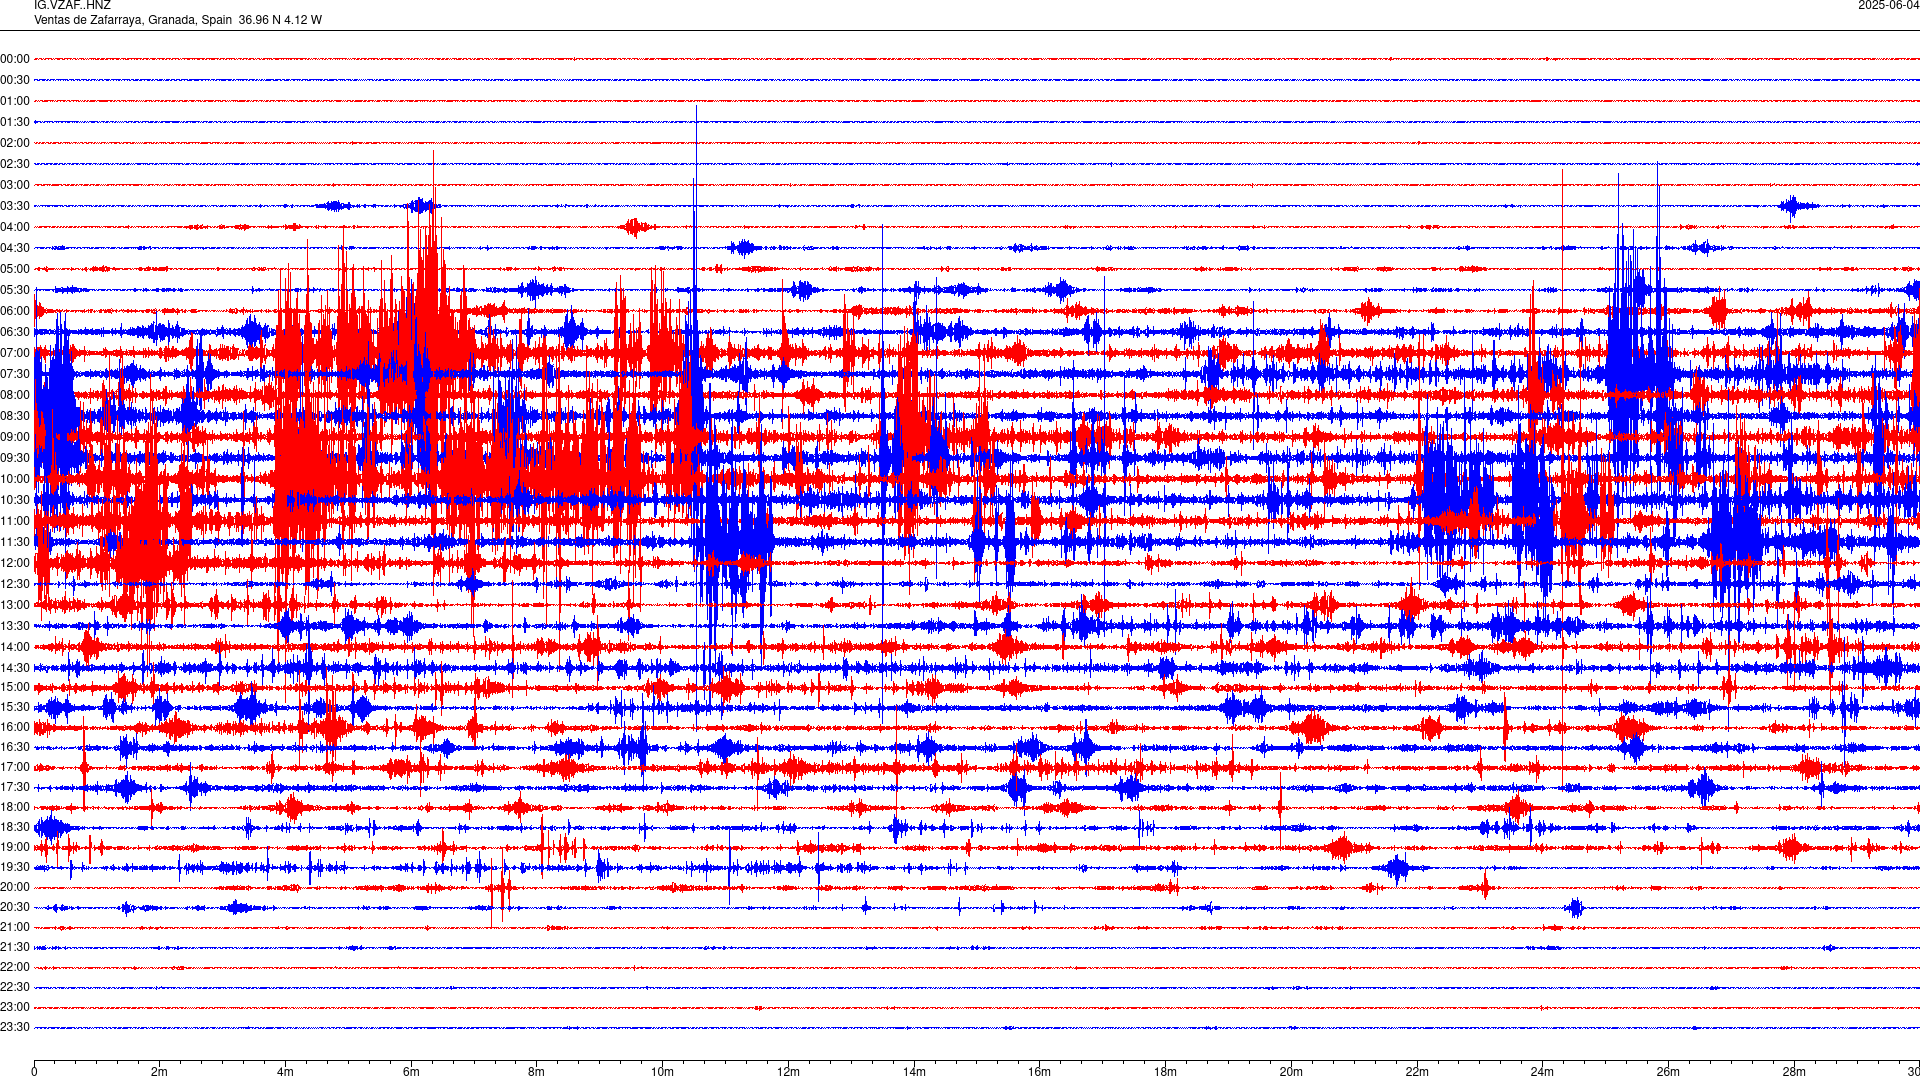The height and width of the screenshot is (1080, 1920).
Task: Select the 19:00 time row label
Action: click(15, 847)
